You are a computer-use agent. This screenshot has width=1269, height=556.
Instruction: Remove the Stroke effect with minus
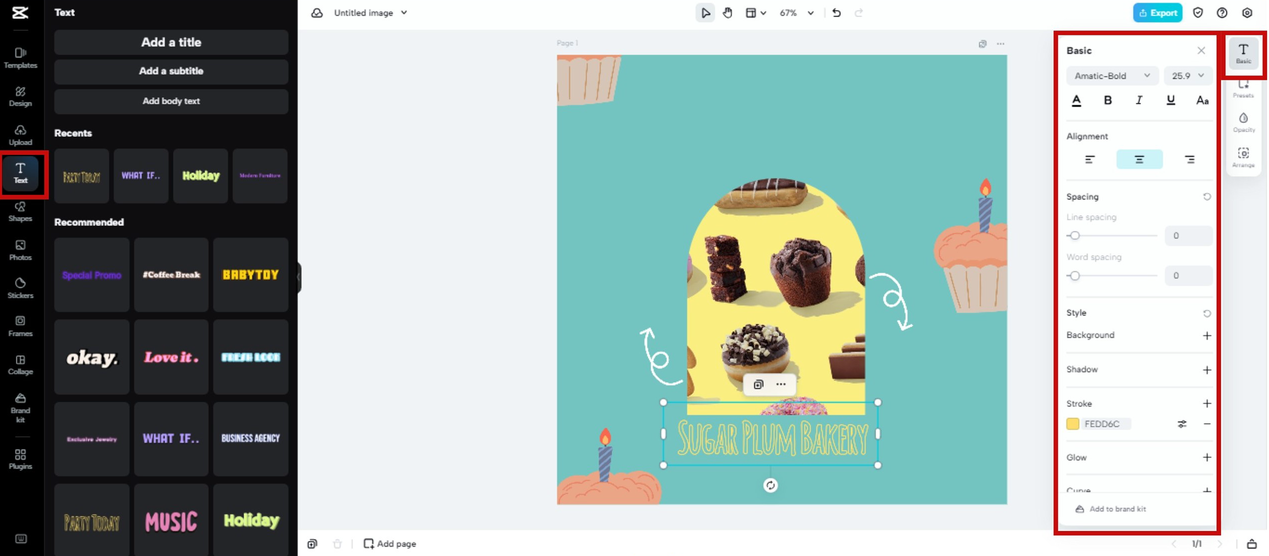[1207, 424]
